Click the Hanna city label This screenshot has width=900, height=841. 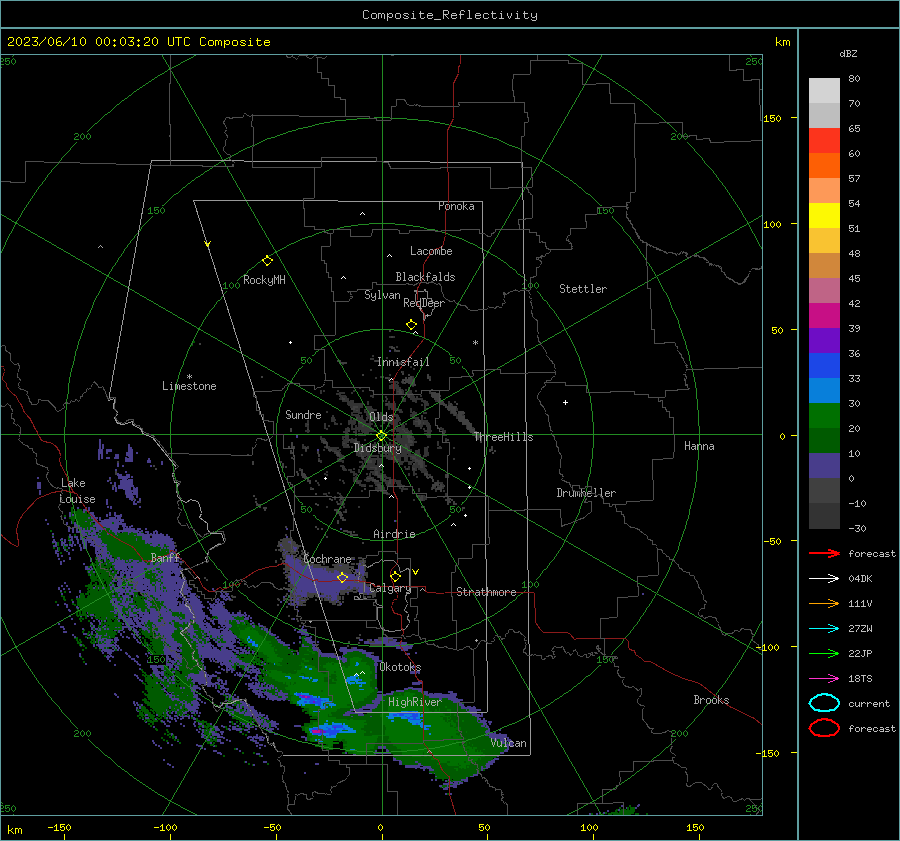699,446
